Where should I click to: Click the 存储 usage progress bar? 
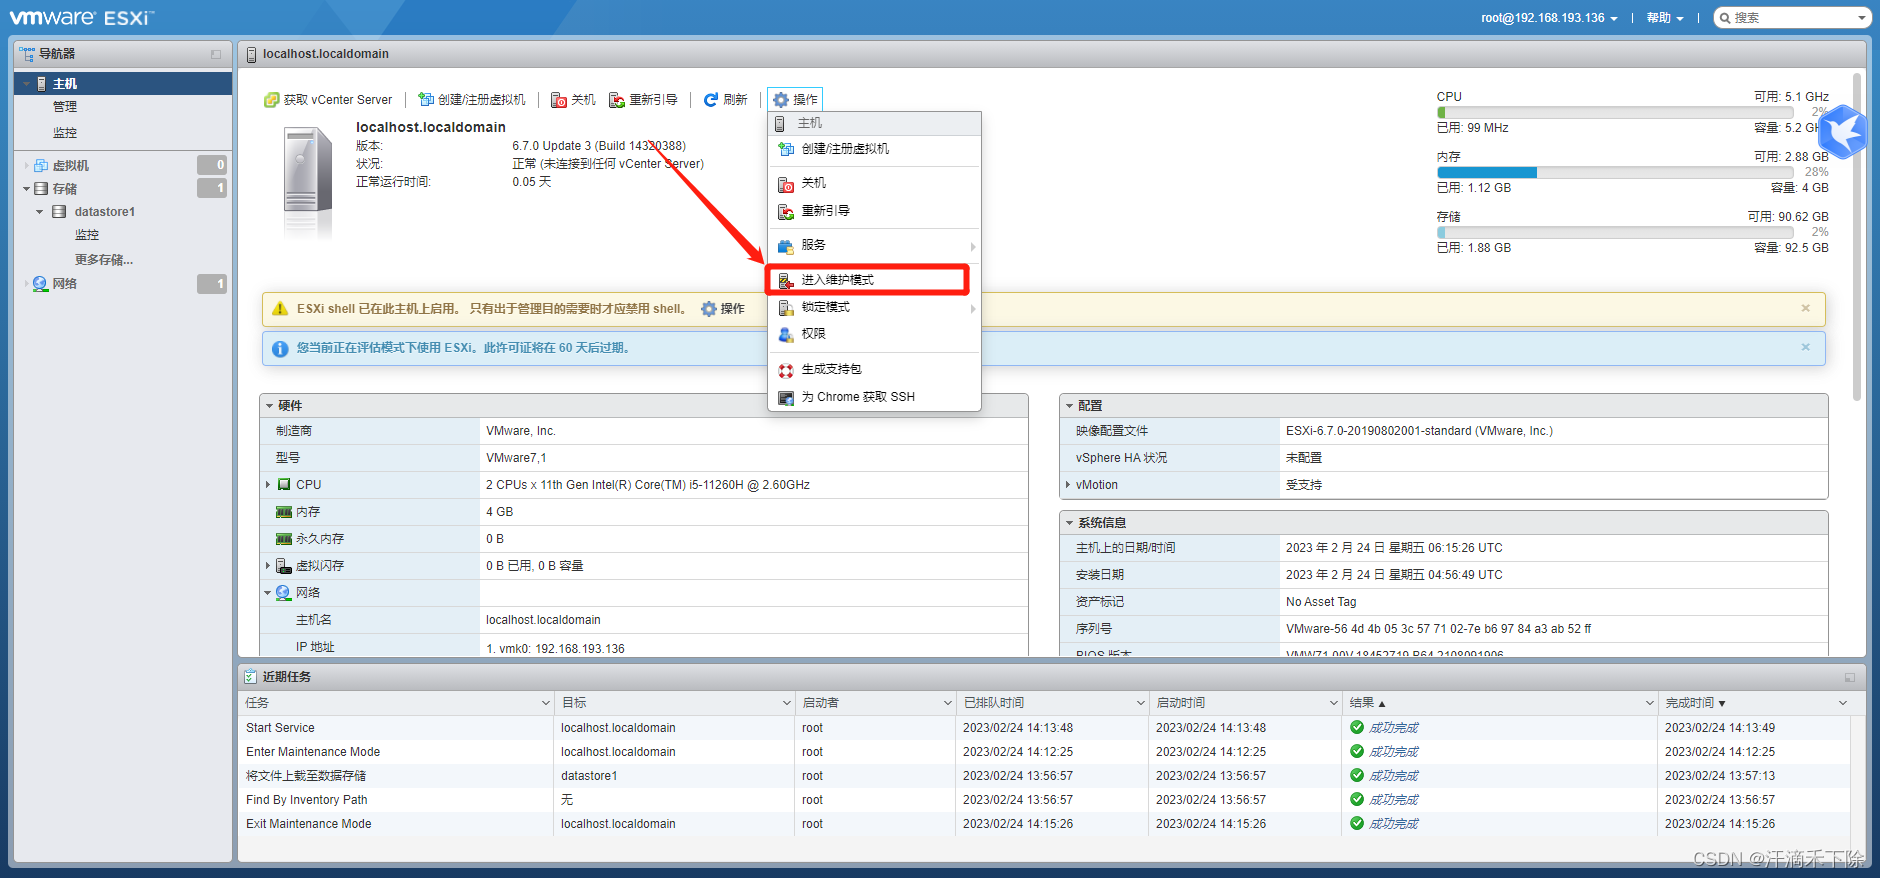1615,232
